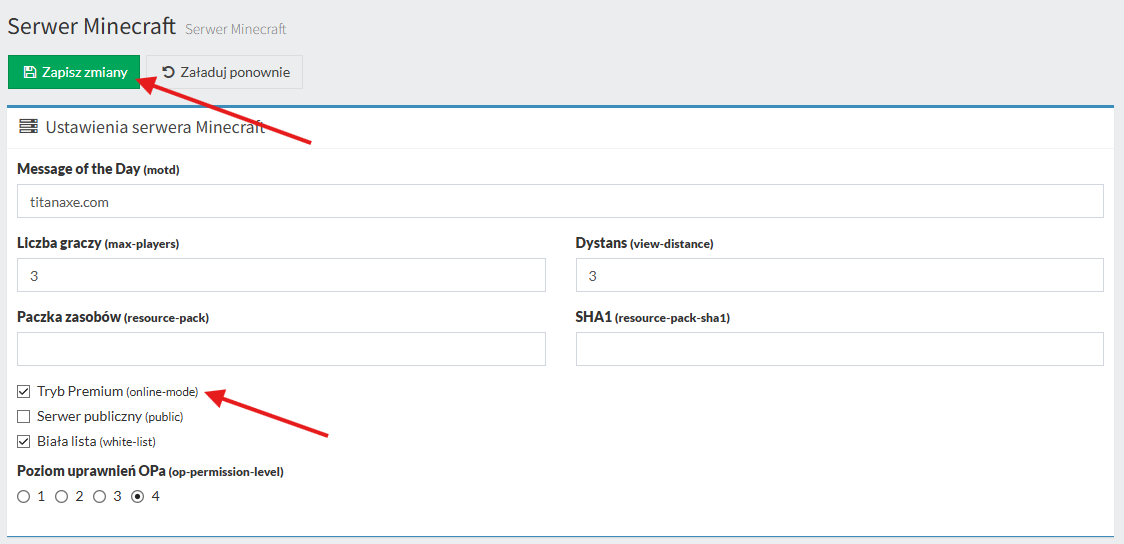
Task: Enable the Serwer publiczny checkbox
Action: tap(24, 417)
